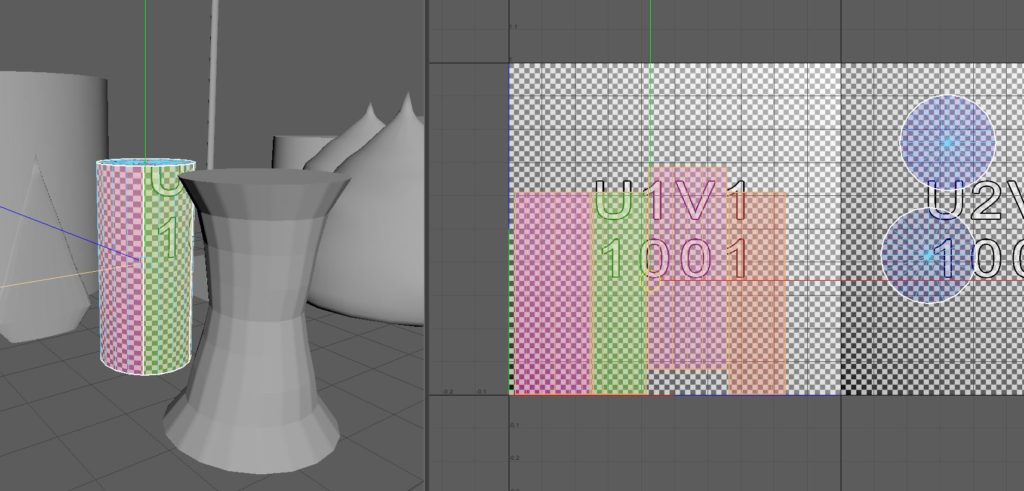This screenshot has height=491, width=1024.
Task: Click center vertex of the upper circle shell
Action: coord(947,142)
